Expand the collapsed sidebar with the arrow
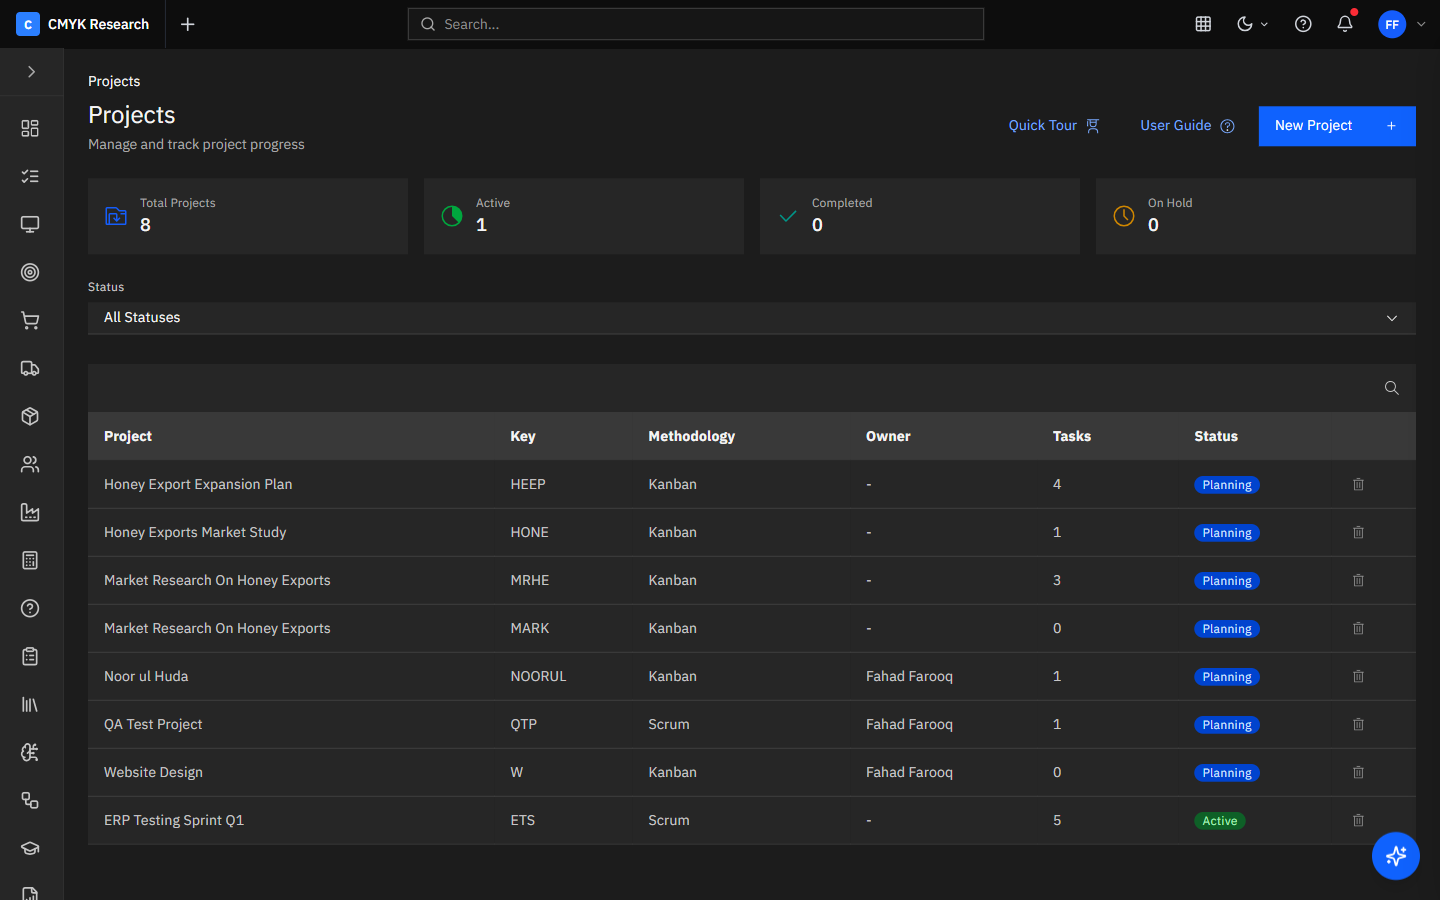The image size is (1440, 900). 31,72
